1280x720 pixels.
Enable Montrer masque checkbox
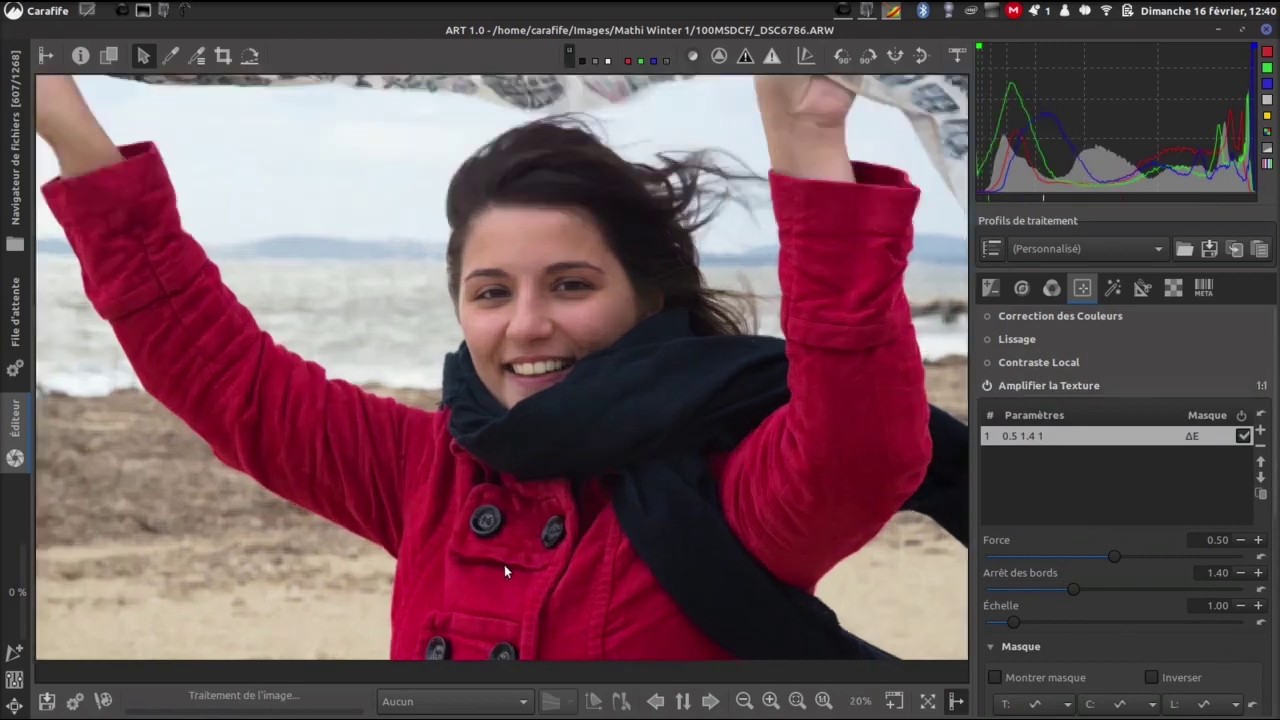tap(995, 678)
